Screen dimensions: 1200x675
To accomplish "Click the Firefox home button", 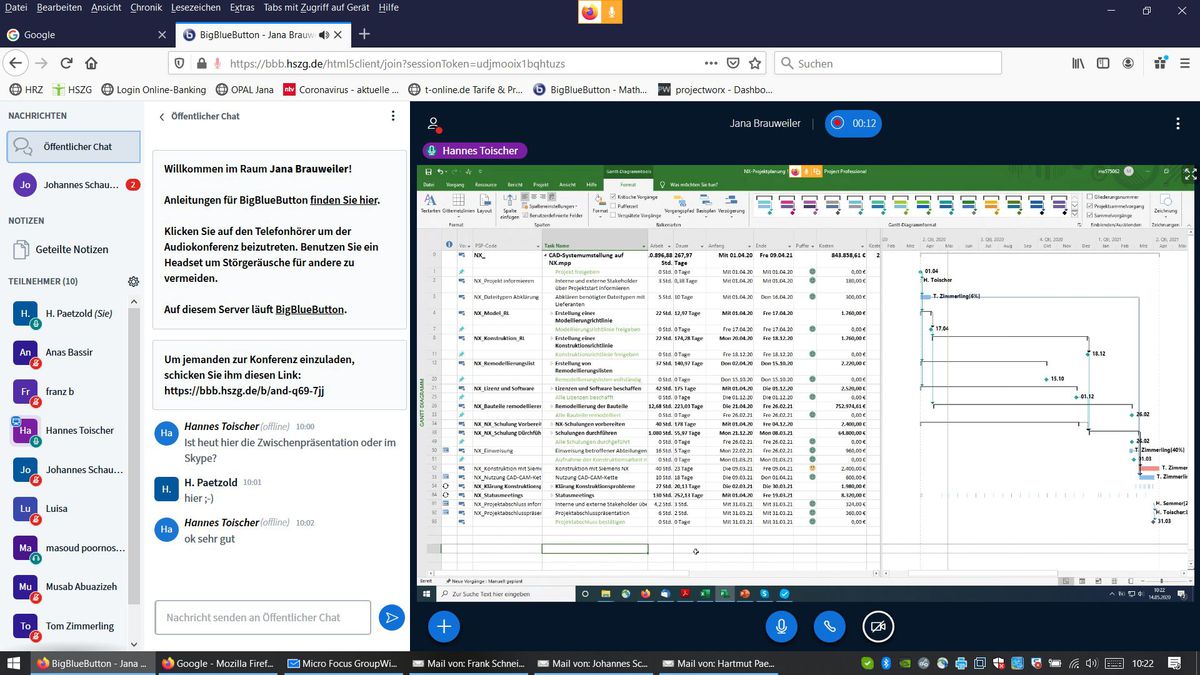I will point(91,63).
